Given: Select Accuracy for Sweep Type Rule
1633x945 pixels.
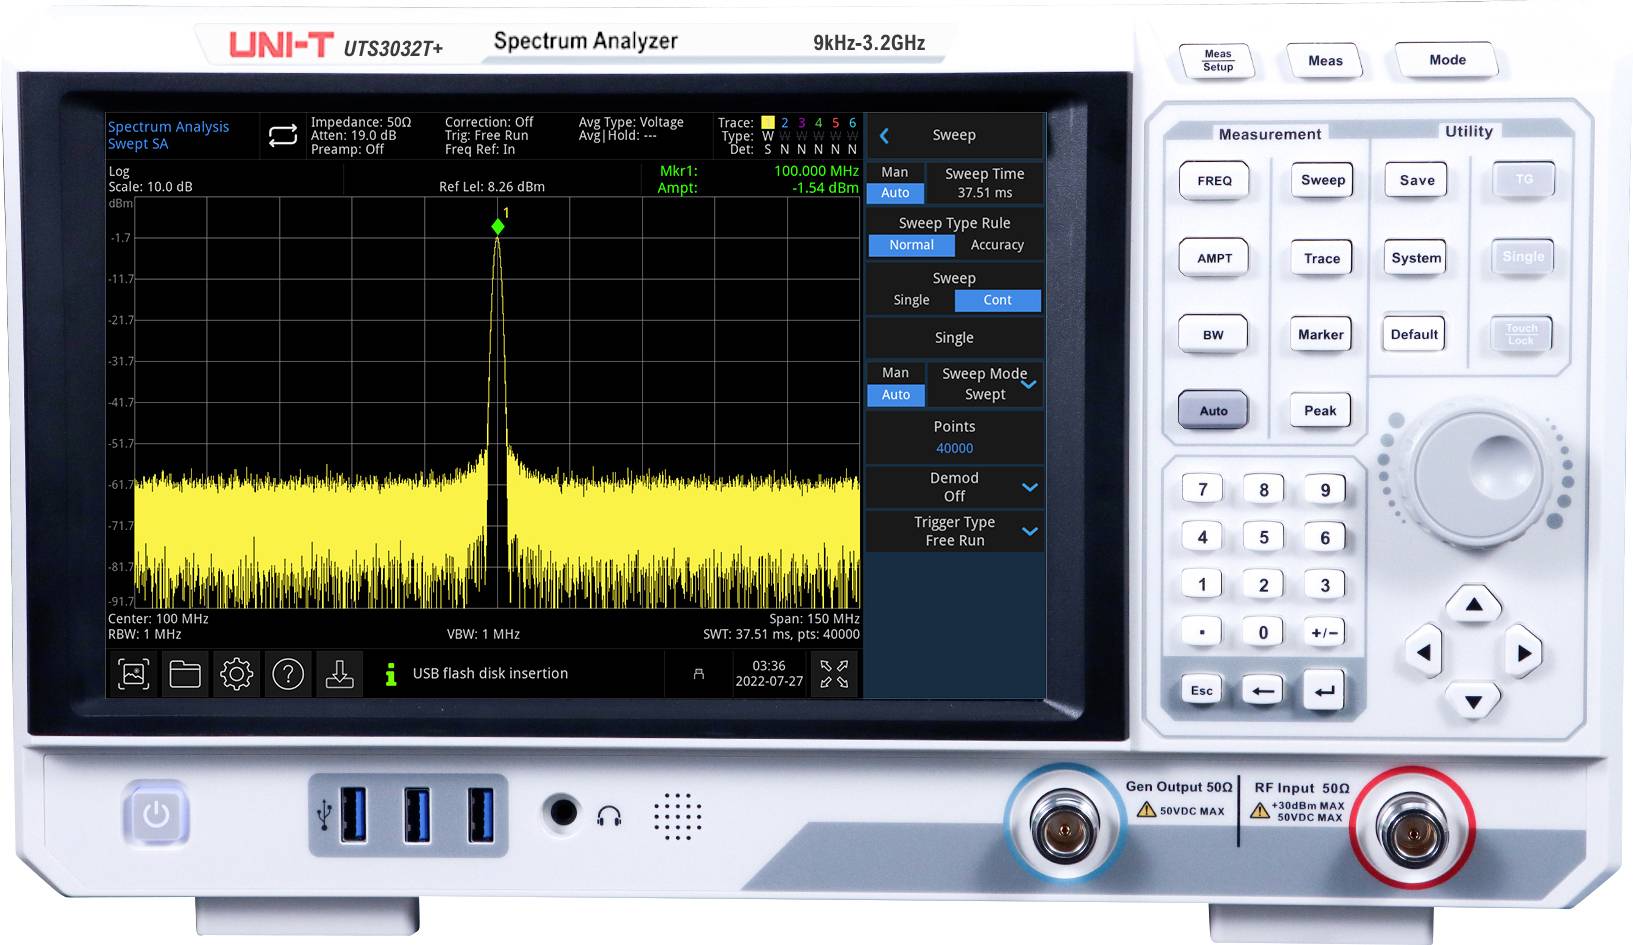Looking at the screenshot, I should click(x=998, y=245).
